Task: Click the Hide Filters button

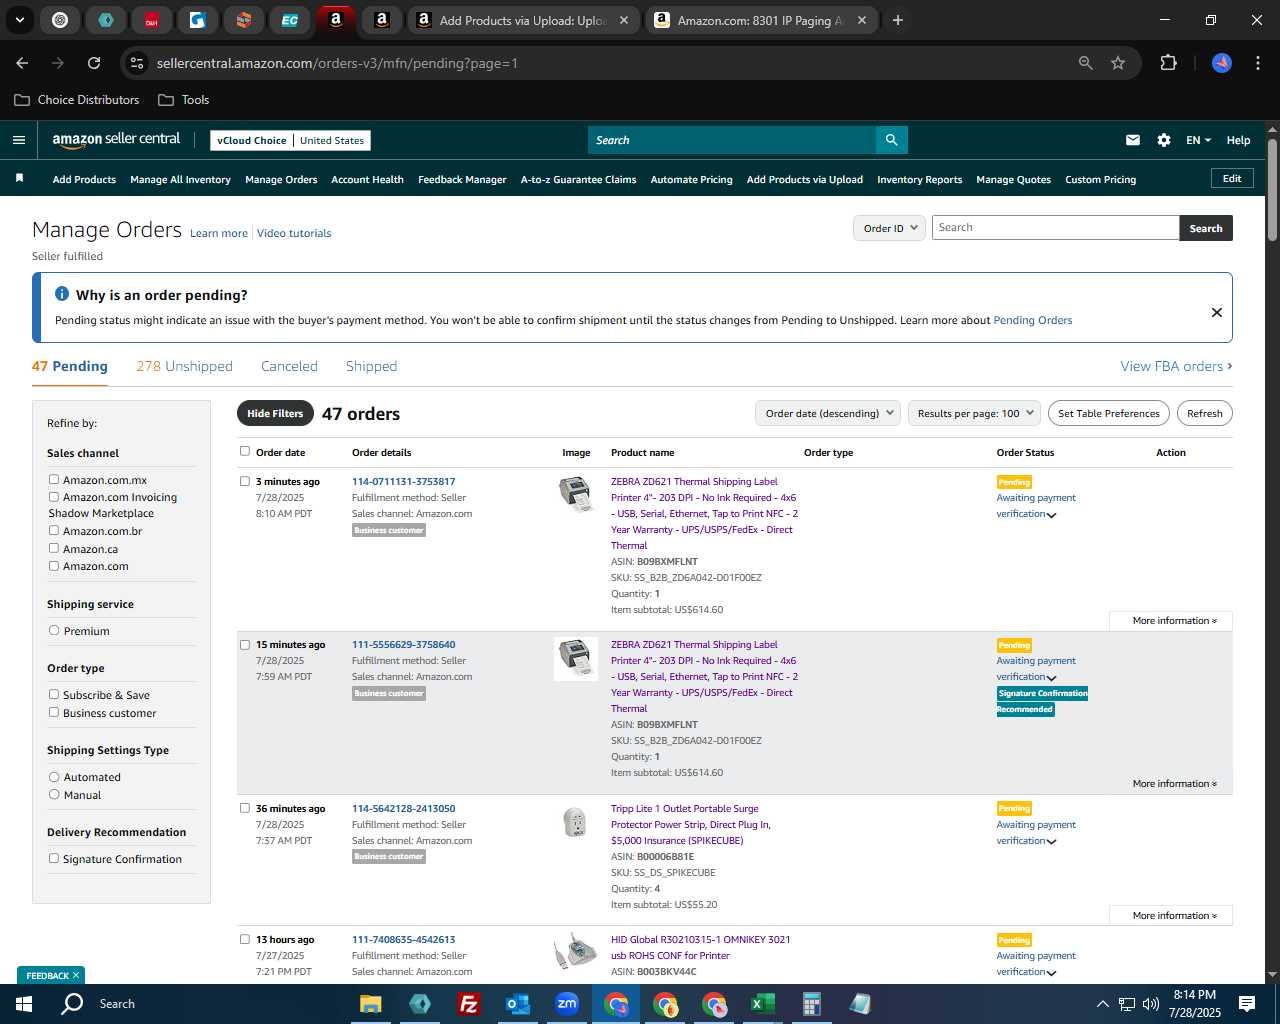Action: tap(275, 413)
